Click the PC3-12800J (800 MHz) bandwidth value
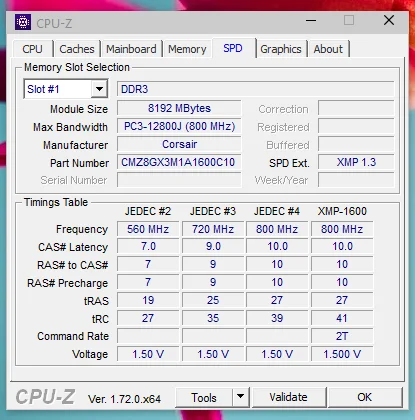 pyautogui.click(x=179, y=126)
